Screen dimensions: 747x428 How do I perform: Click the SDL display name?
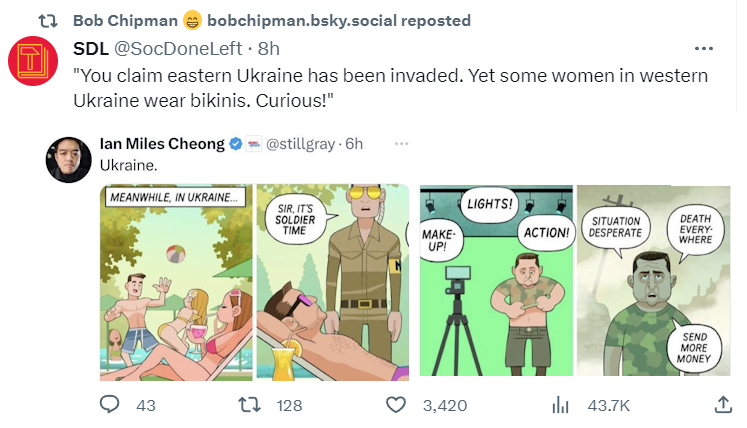[91, 47]
